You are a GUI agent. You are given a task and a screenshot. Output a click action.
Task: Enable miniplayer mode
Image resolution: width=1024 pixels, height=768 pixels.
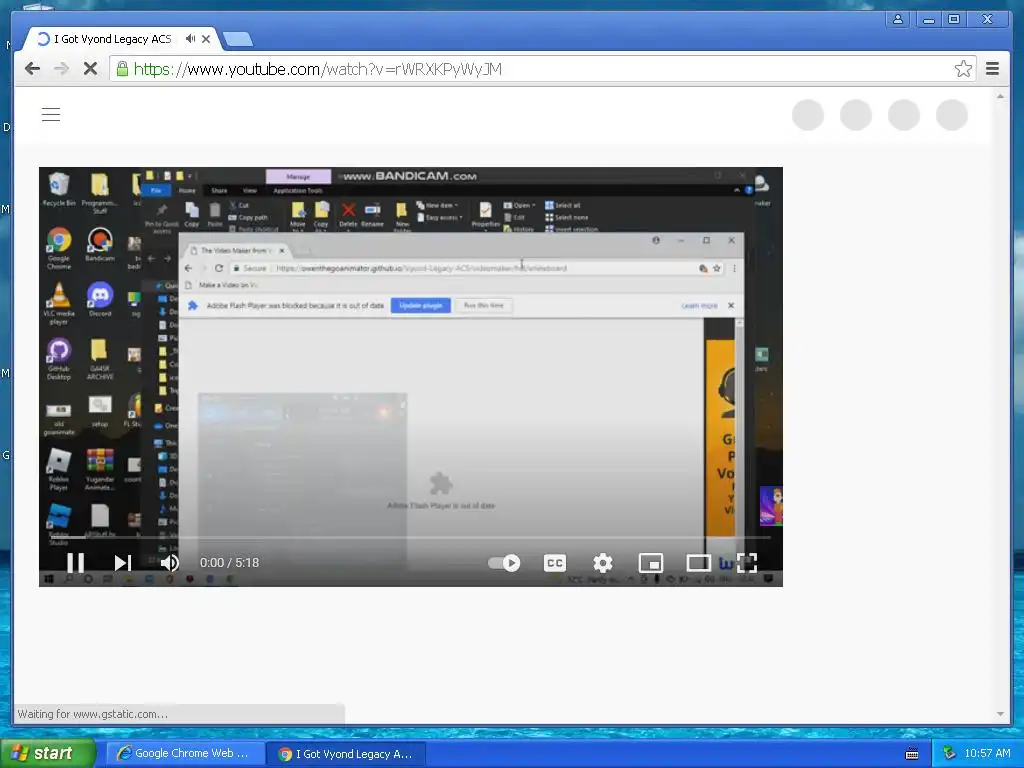pos(650,563)
